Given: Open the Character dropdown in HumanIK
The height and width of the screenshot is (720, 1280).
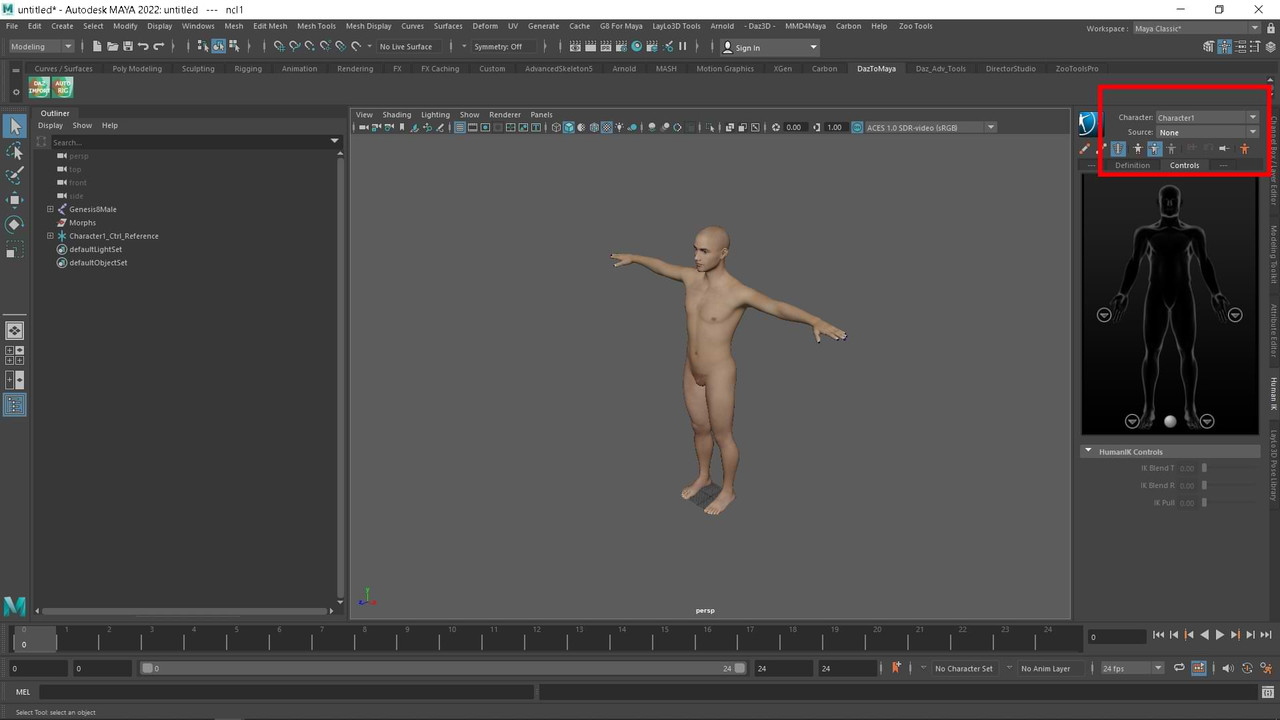Looking at the screenshot, I should [x=1206, y=117].
